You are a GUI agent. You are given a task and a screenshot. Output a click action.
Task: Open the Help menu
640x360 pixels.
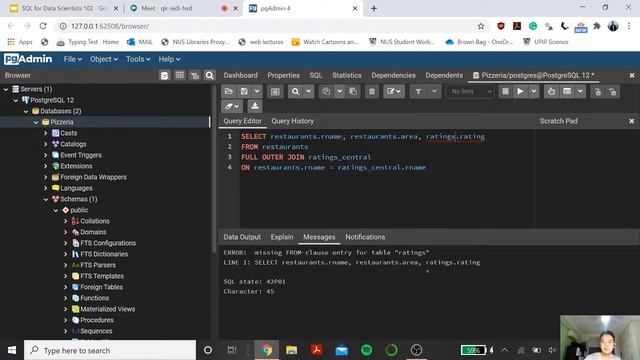169,59
